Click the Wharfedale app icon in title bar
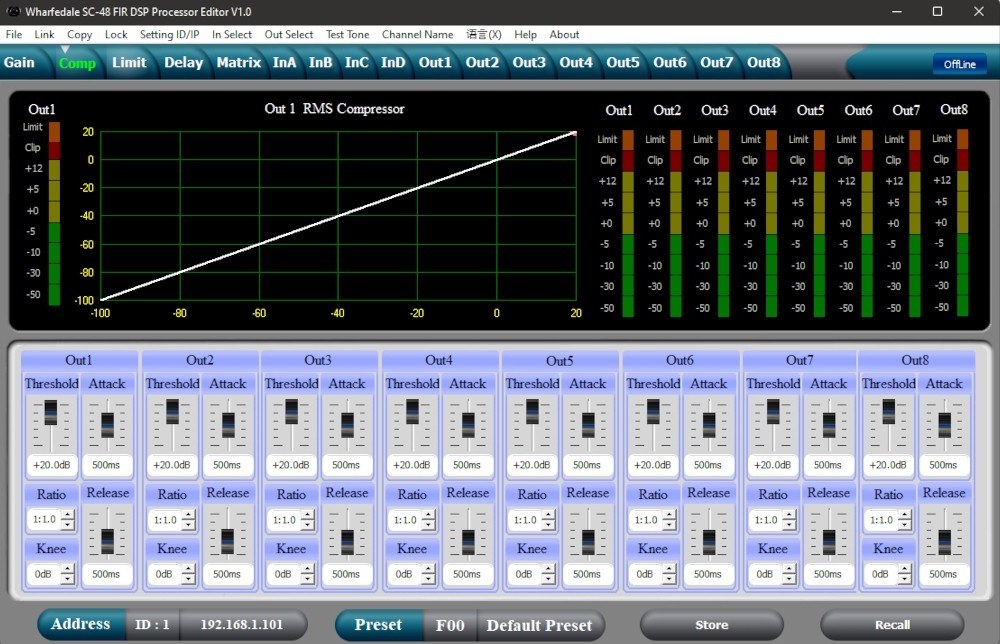Viewport: 1000px width, 644px height. 13,11
